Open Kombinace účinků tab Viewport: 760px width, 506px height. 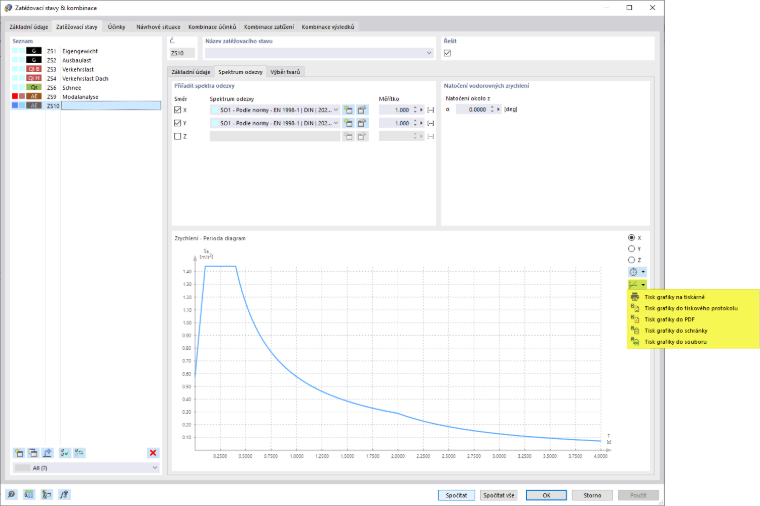coord(212,27)
